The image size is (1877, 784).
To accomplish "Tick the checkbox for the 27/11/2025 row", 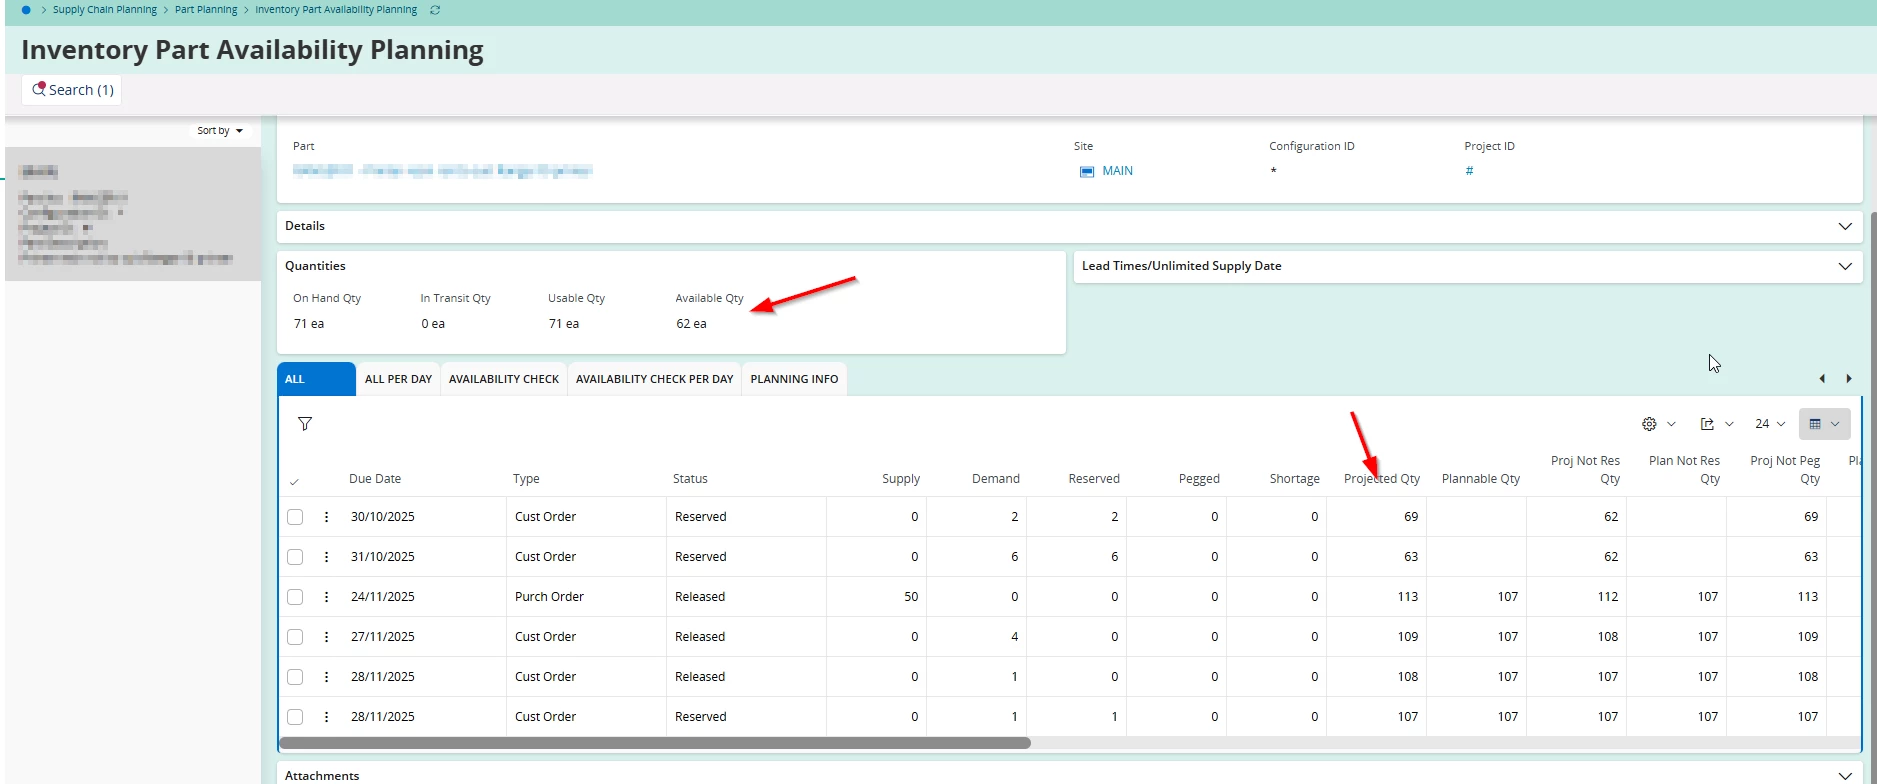I will [295, 637].
